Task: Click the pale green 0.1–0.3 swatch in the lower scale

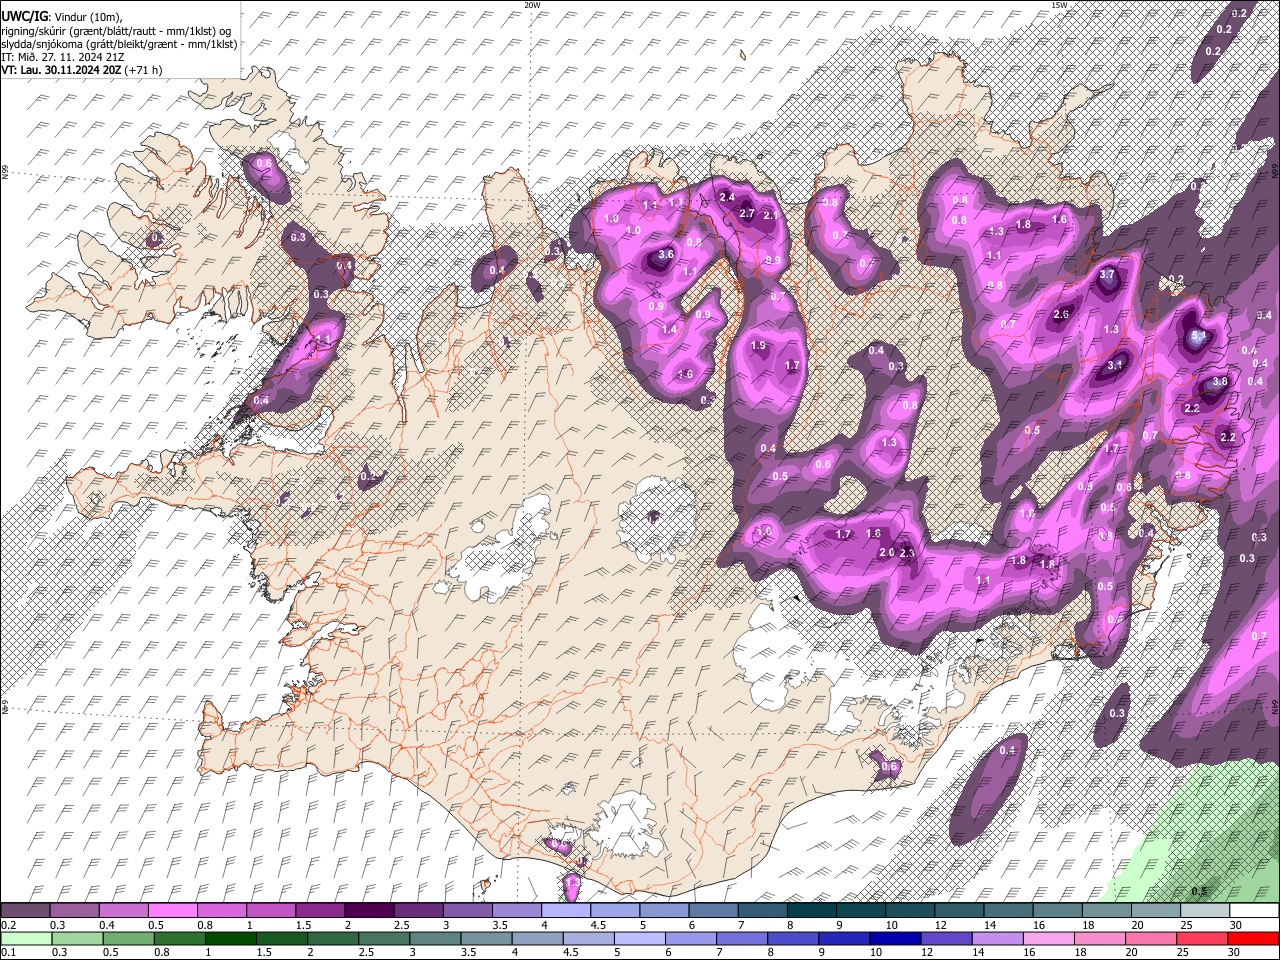Action: (25, 938)
